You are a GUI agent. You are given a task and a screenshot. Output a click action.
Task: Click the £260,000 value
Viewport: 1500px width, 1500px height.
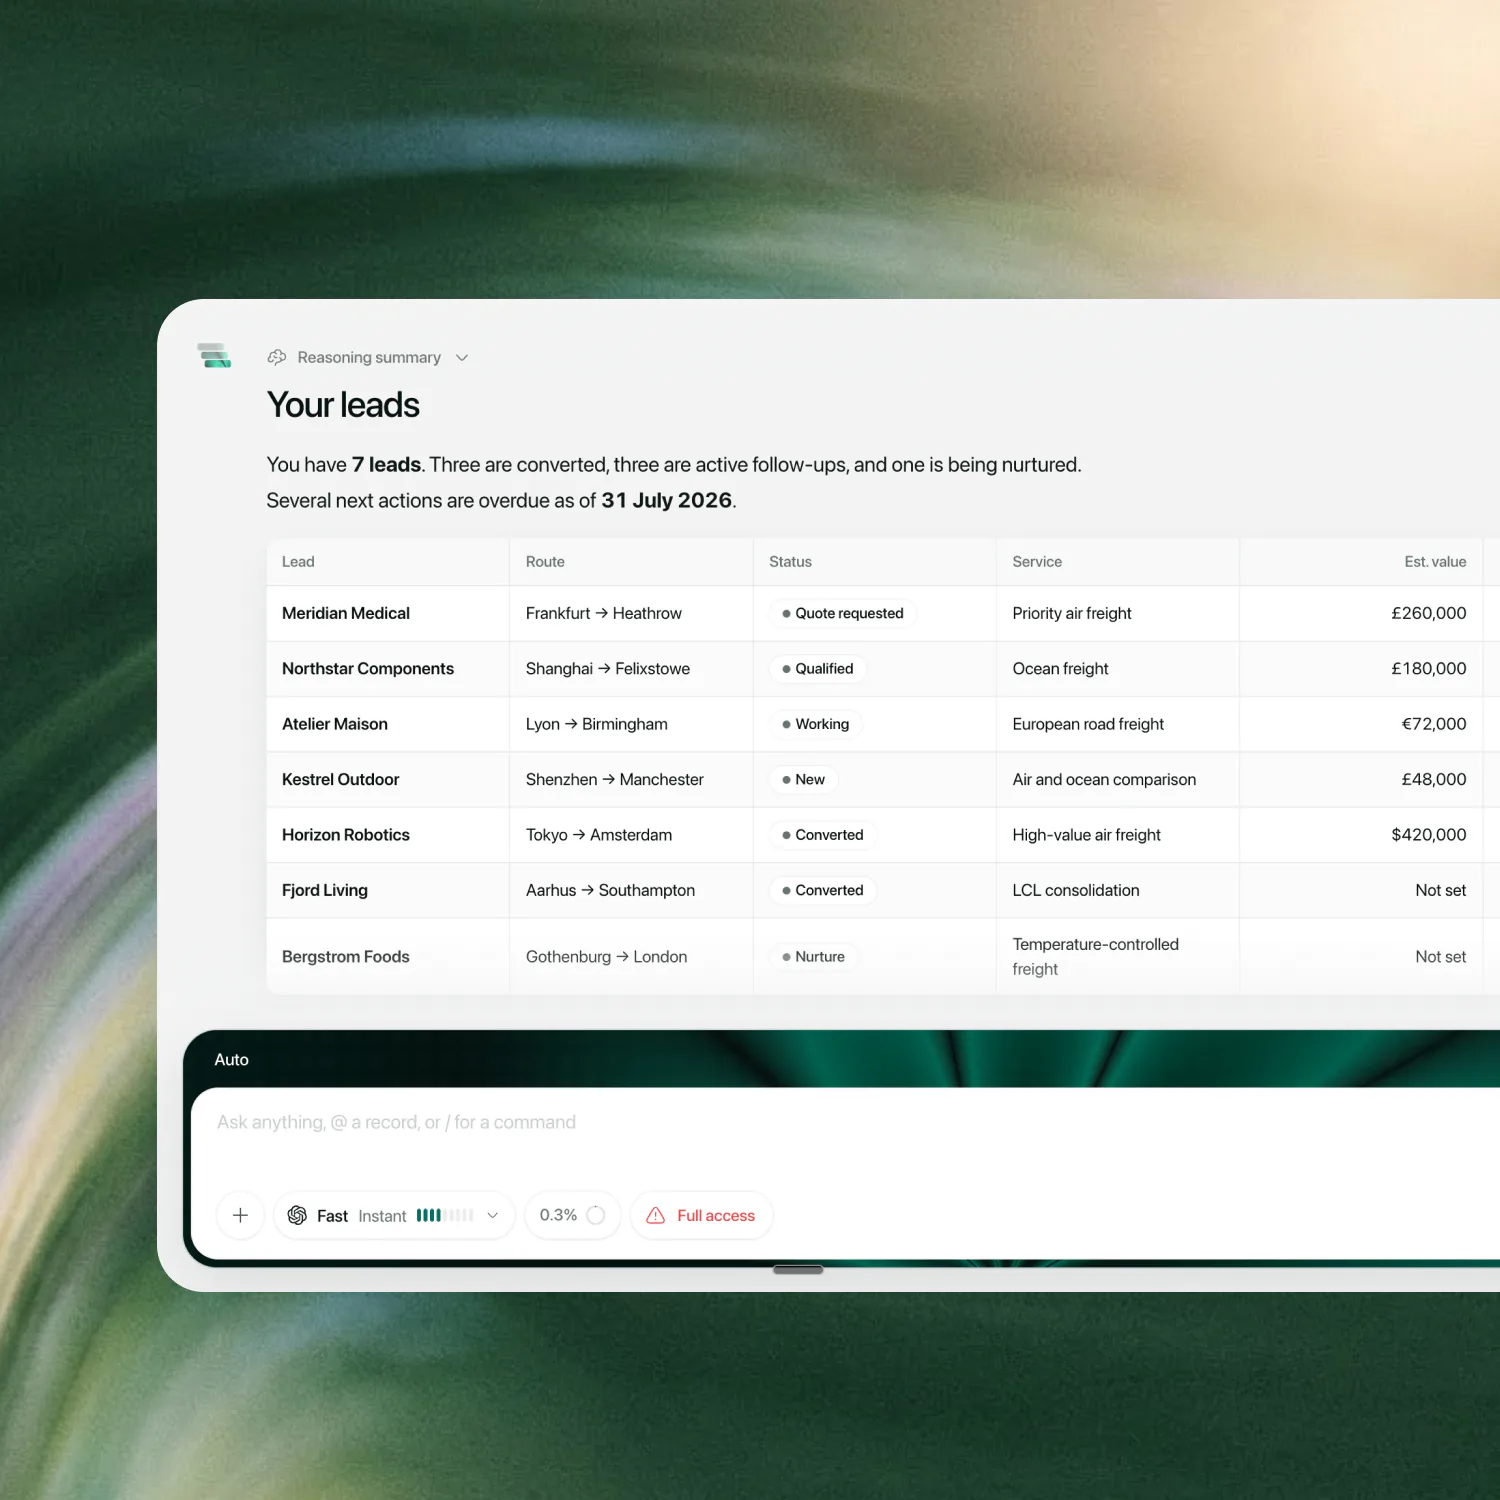click(x=1429, y=613)
